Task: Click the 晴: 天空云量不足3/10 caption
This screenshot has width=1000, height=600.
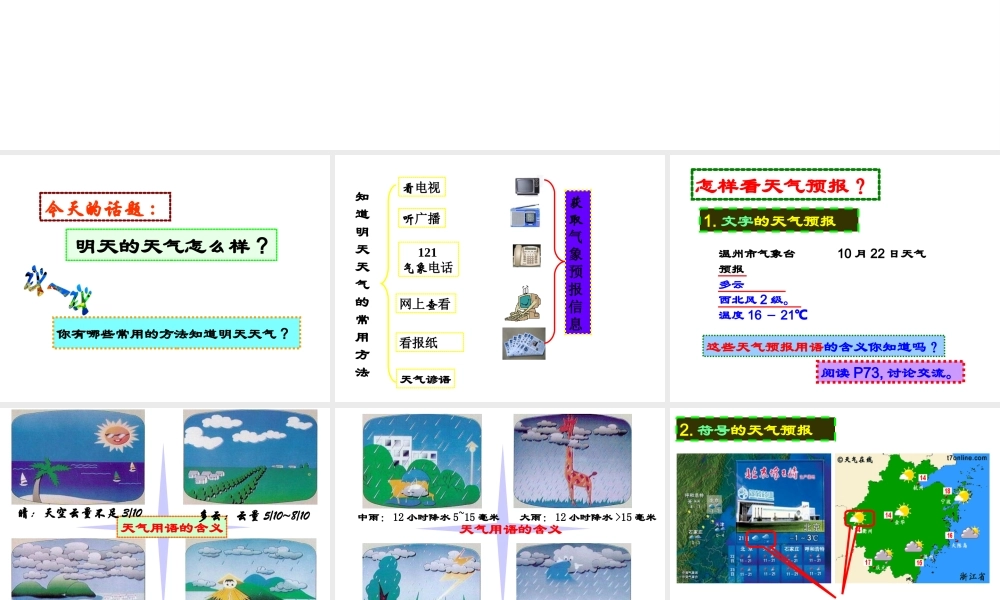Action: pyautogui.click(x=81, y=513)
